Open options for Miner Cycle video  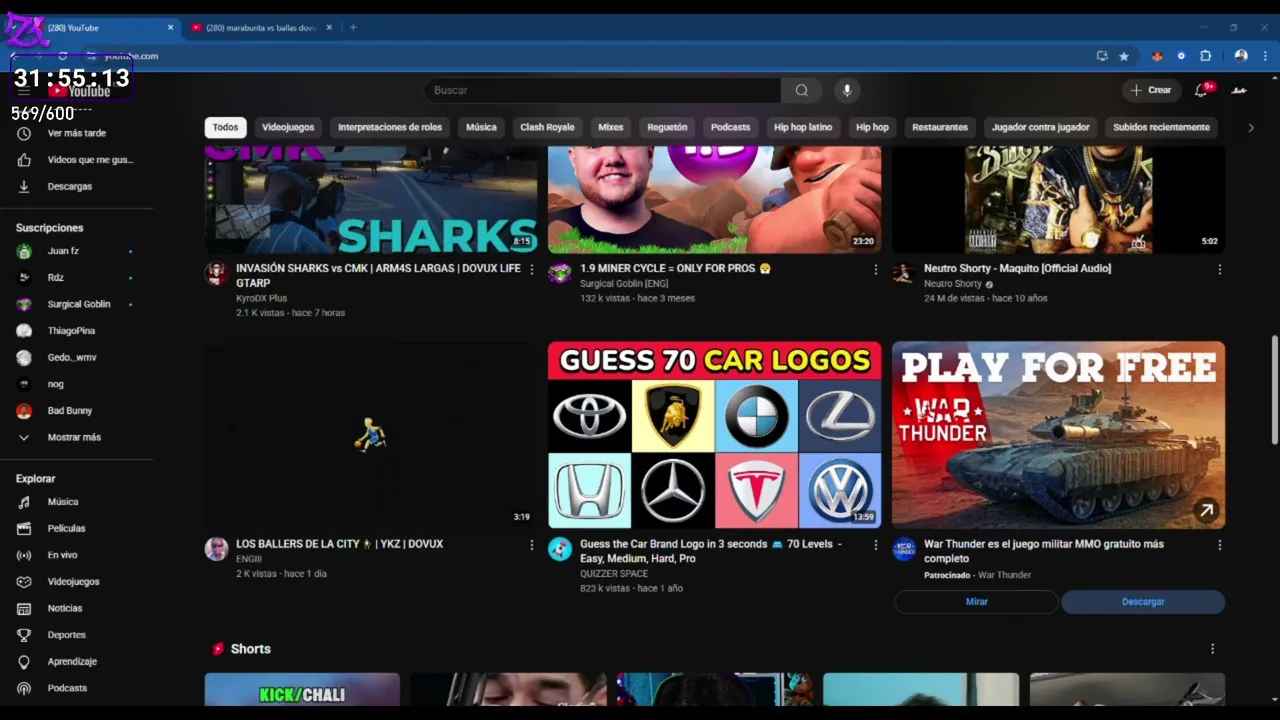tap(875, 269)
